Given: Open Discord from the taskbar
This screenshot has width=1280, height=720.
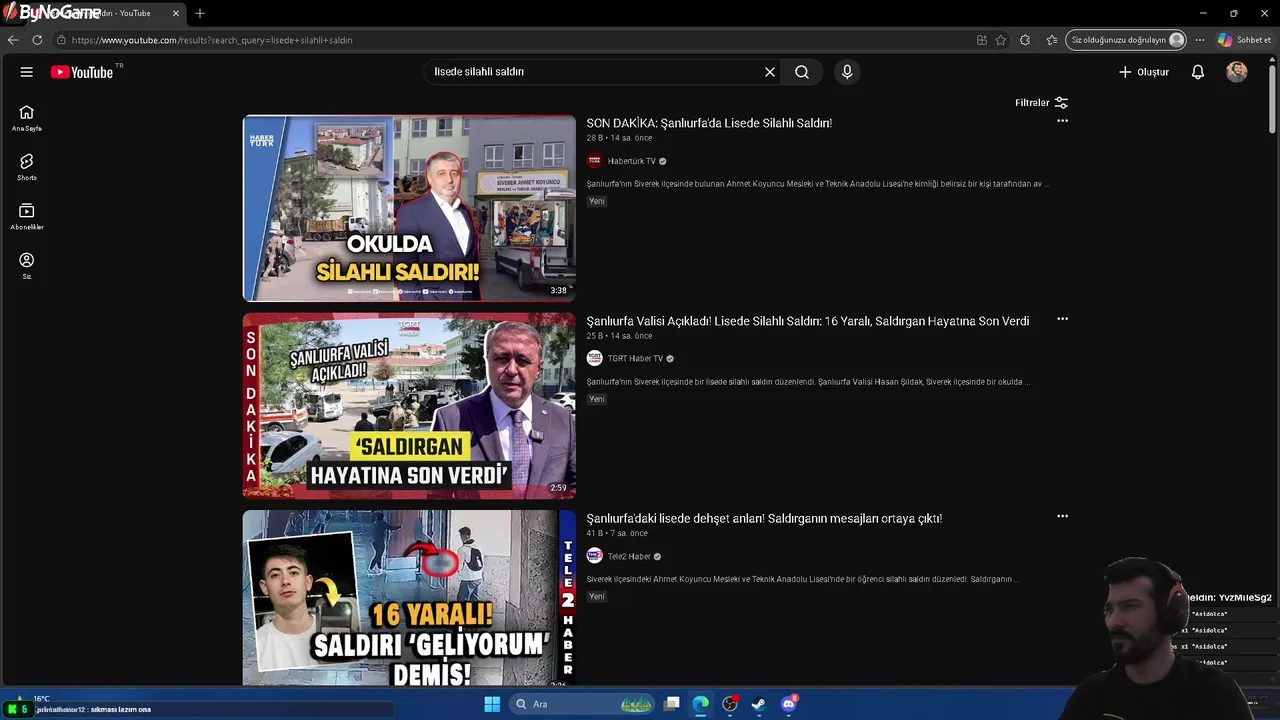Looking at the screenshot, I should click(x=789, y=704).
